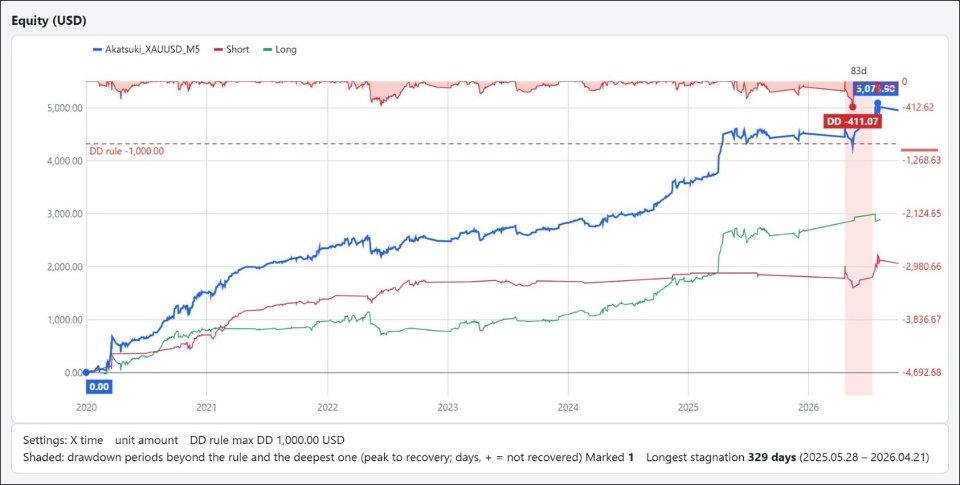The width and height of the screenshot is (960, 485).
Task: Click the 2026 time axis label
Action: tap(808, 408)
